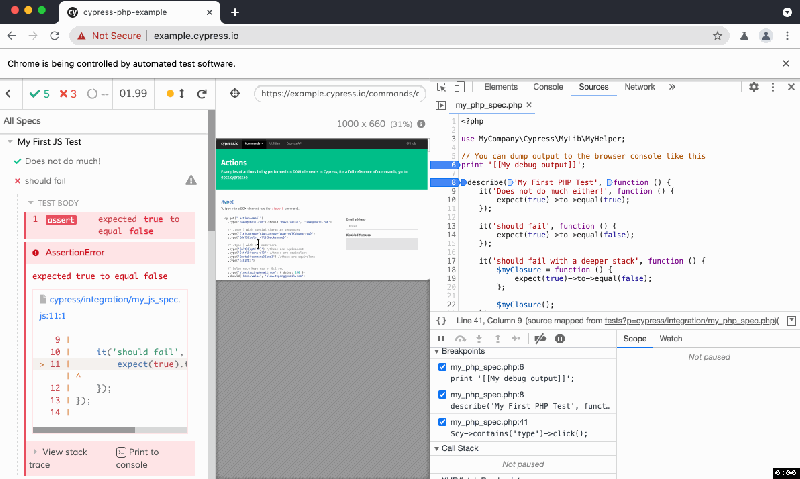Viewport: 800px width, 479px height.
Task: Collapse the TEST BODY section
Action: 31,203
